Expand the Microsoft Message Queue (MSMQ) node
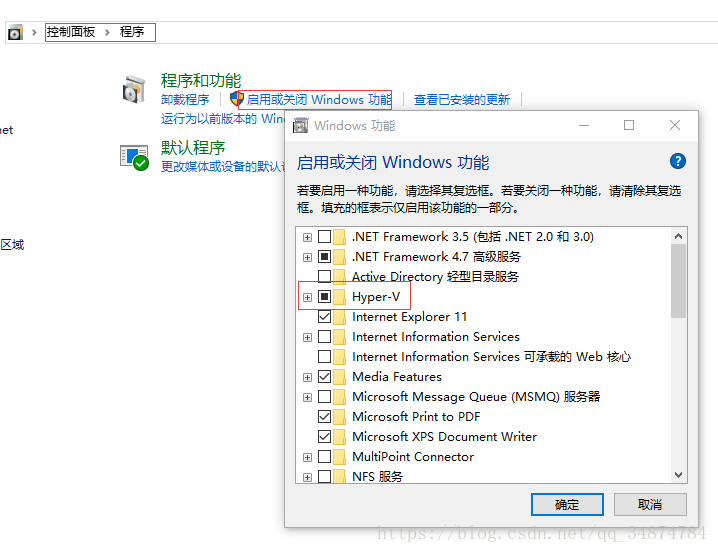Viewport: 718px width, 553px height. [307, 397]
